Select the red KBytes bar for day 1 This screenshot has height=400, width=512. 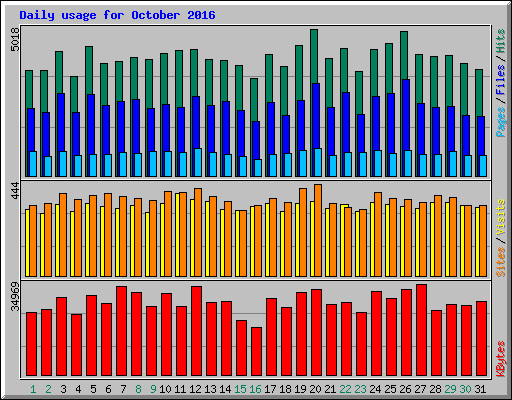pyautogui.click(x=31, y=344)
